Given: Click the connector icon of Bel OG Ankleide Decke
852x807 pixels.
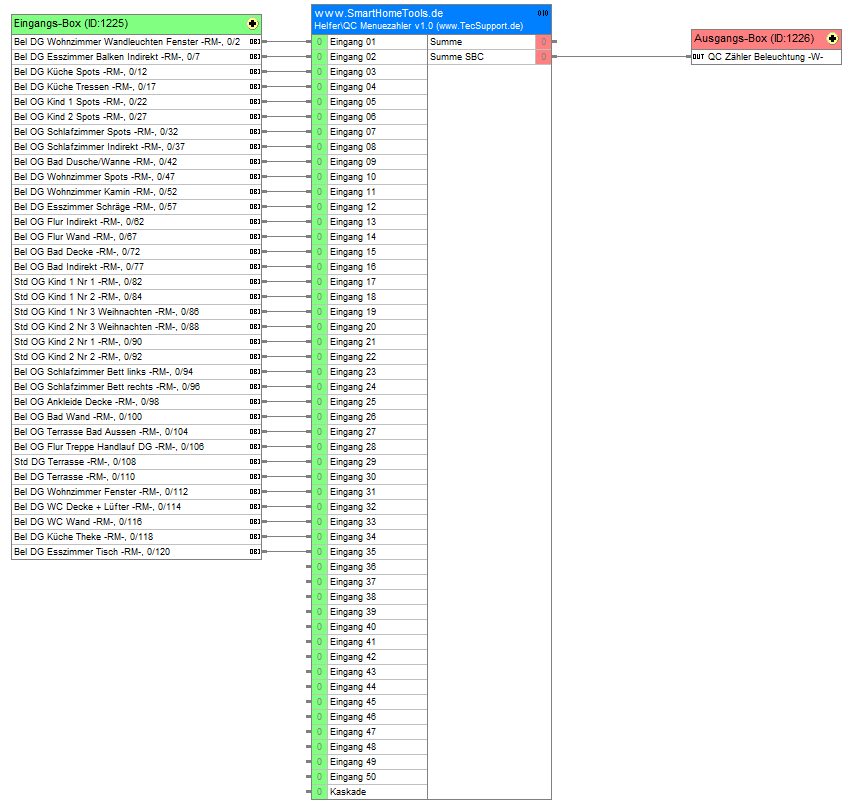Looking at the screenshot, I should pos(254,402).
